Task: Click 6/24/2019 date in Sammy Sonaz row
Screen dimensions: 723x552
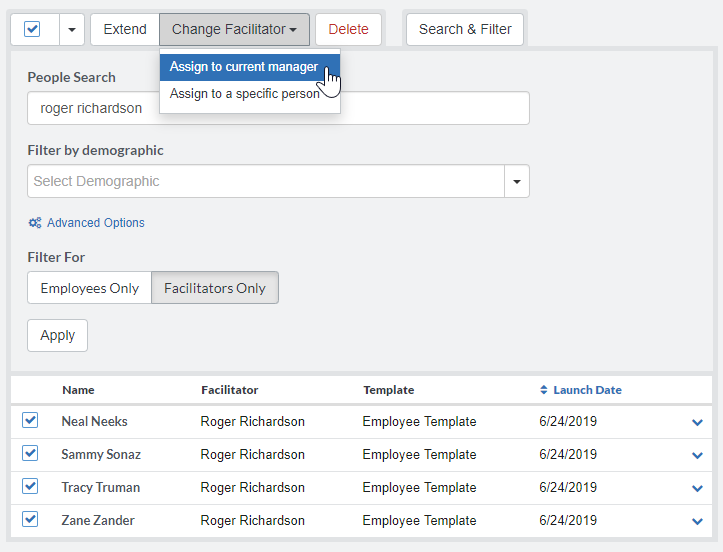Action: (x=568, y=455)
